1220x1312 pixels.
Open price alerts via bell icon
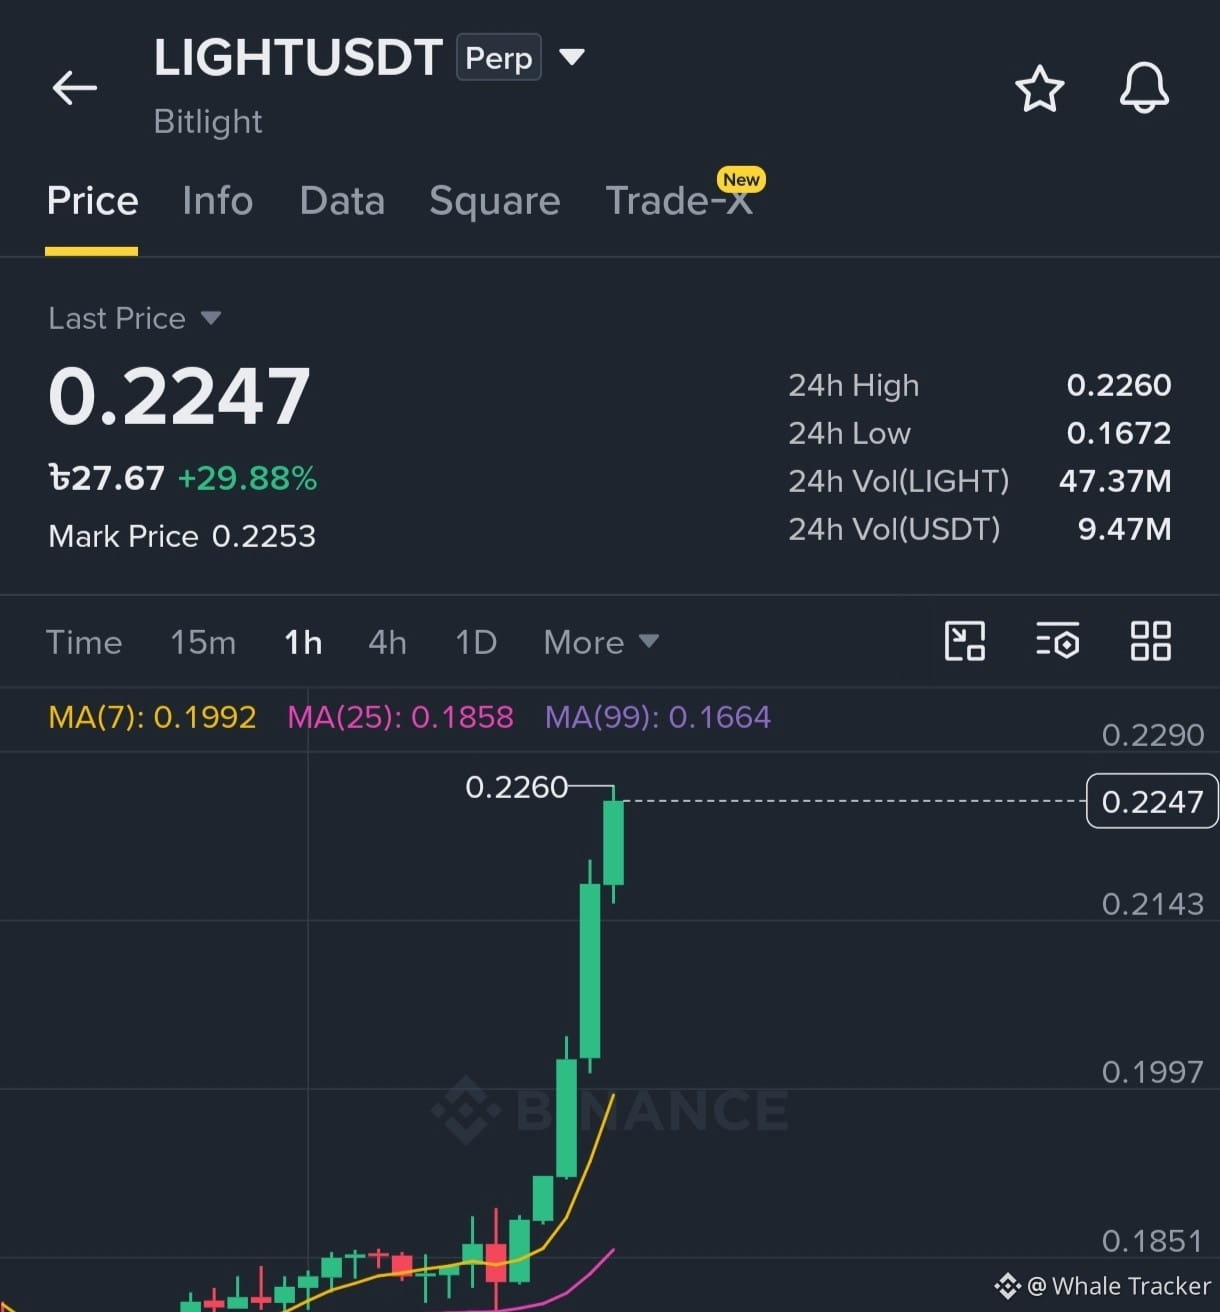pyautogui.click(x=1144, y=88)
